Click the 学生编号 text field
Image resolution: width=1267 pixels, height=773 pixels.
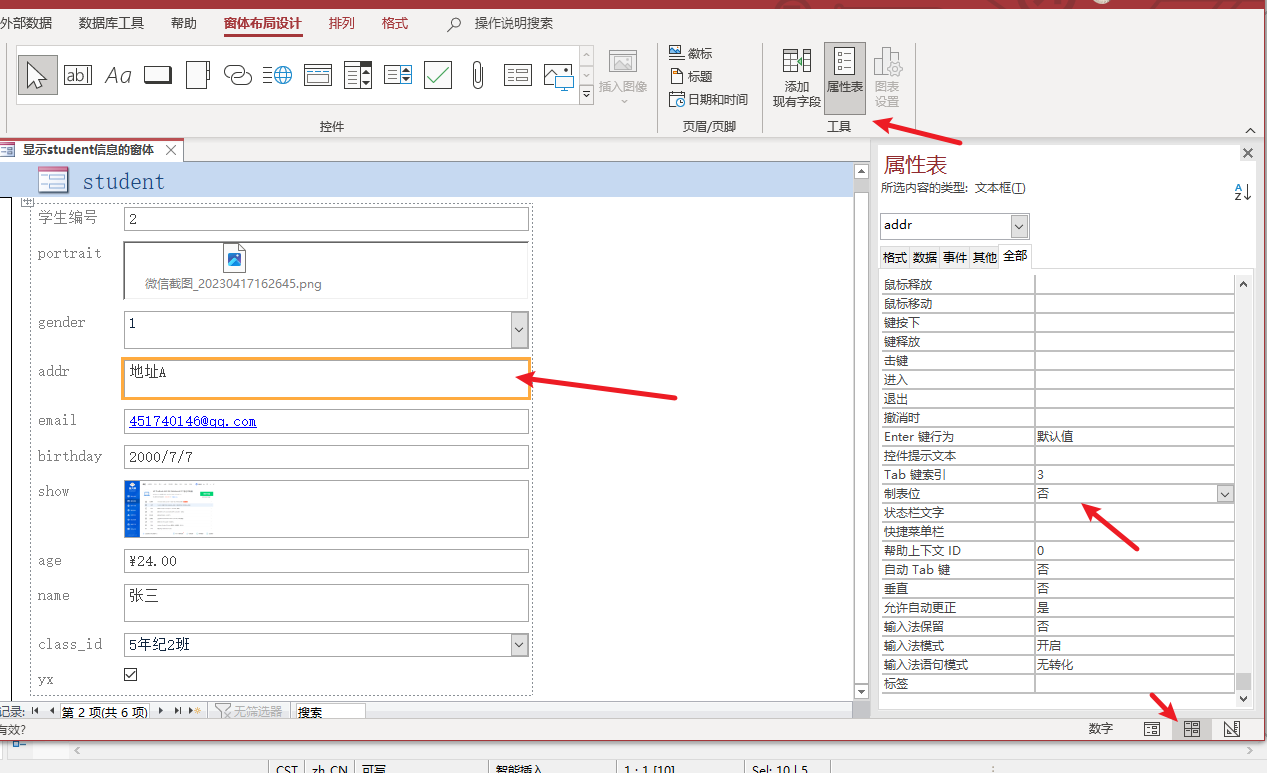[x=326, y=219]
